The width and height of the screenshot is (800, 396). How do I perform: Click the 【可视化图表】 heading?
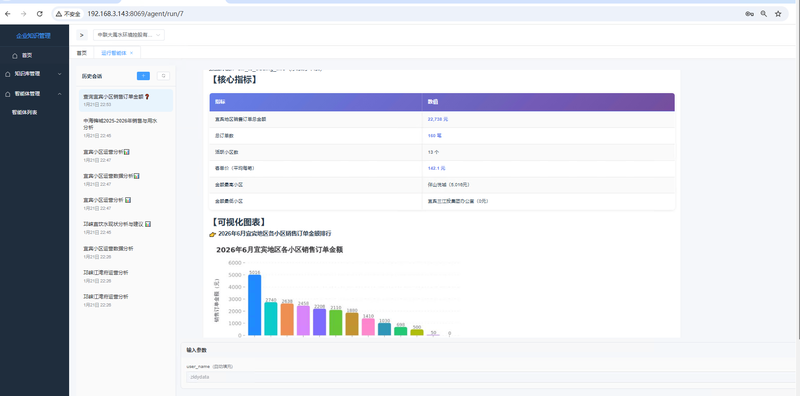[238, 222]
